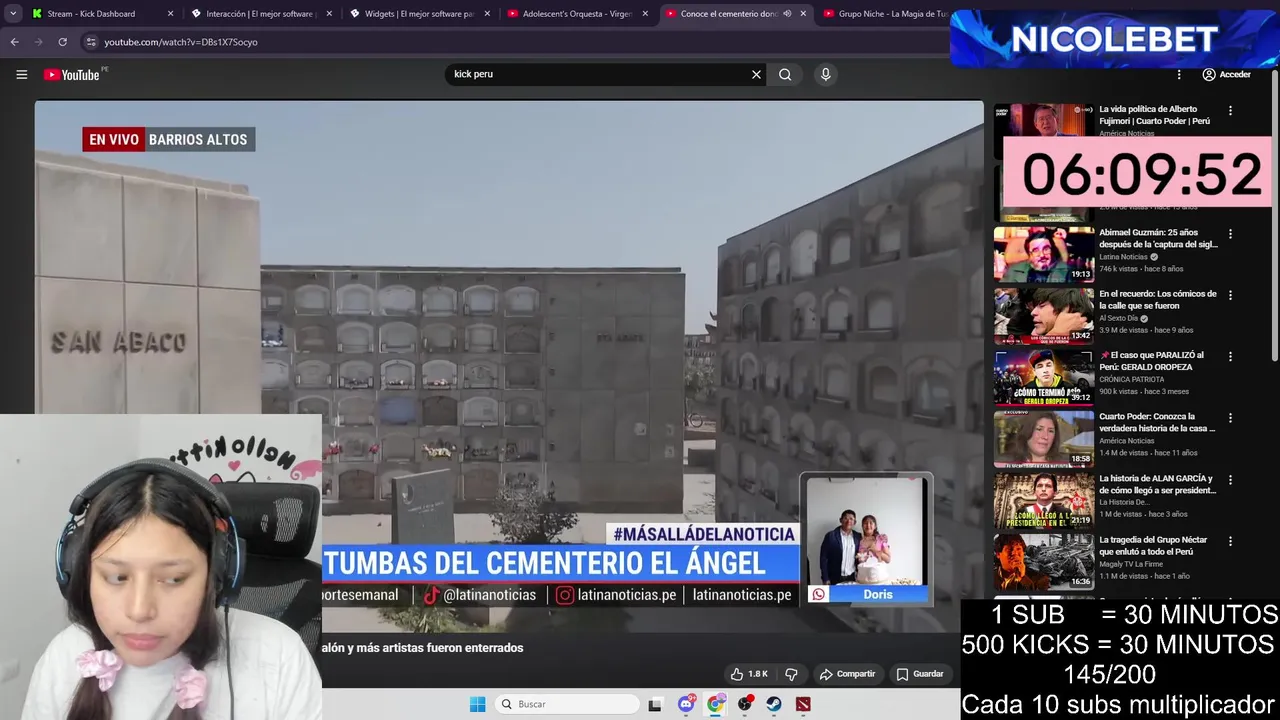The width and height of the screenshot is (1280, 720).
Task: Open the YouTube hamburger guide menu
Action: pos(21,74)
